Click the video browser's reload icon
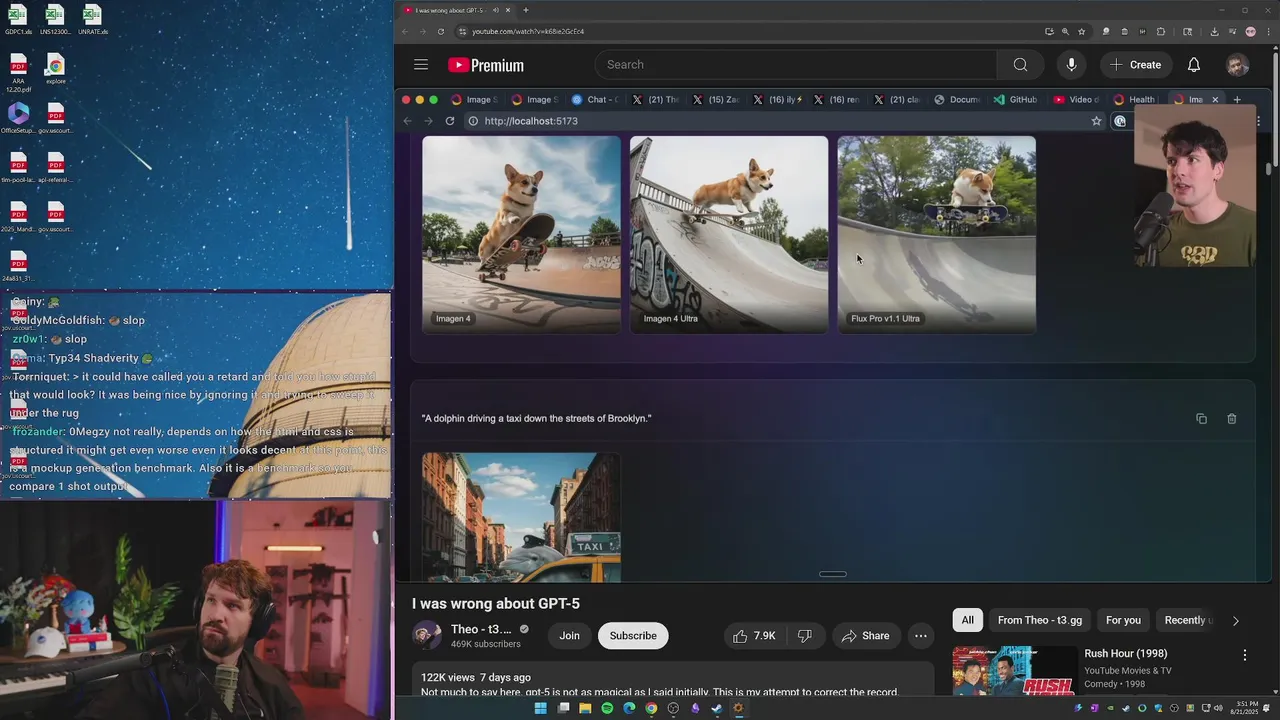Viewport: 1280px width, 720px height. coord(450,121)
